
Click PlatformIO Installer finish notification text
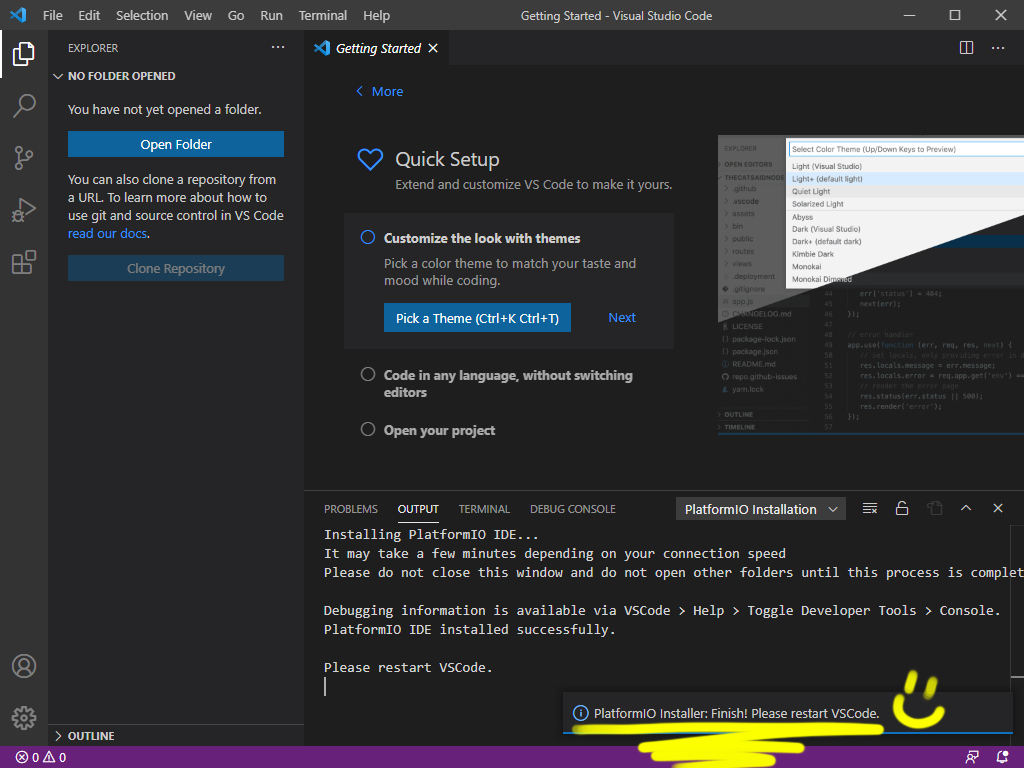point(737,713)
